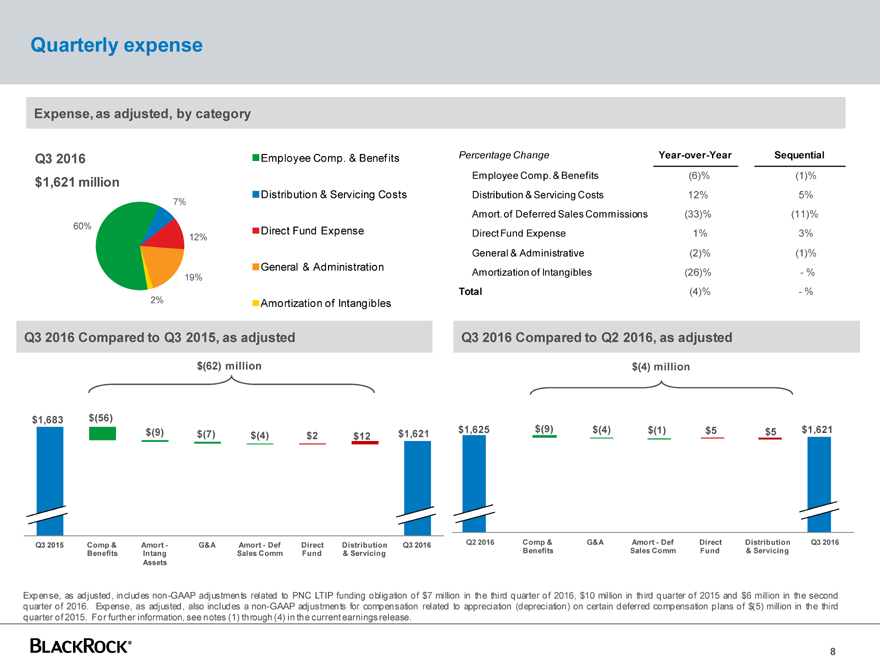Click the page number 8 in the footer
The width and height of the screenshot is (880, 664).
click(832, 651)
